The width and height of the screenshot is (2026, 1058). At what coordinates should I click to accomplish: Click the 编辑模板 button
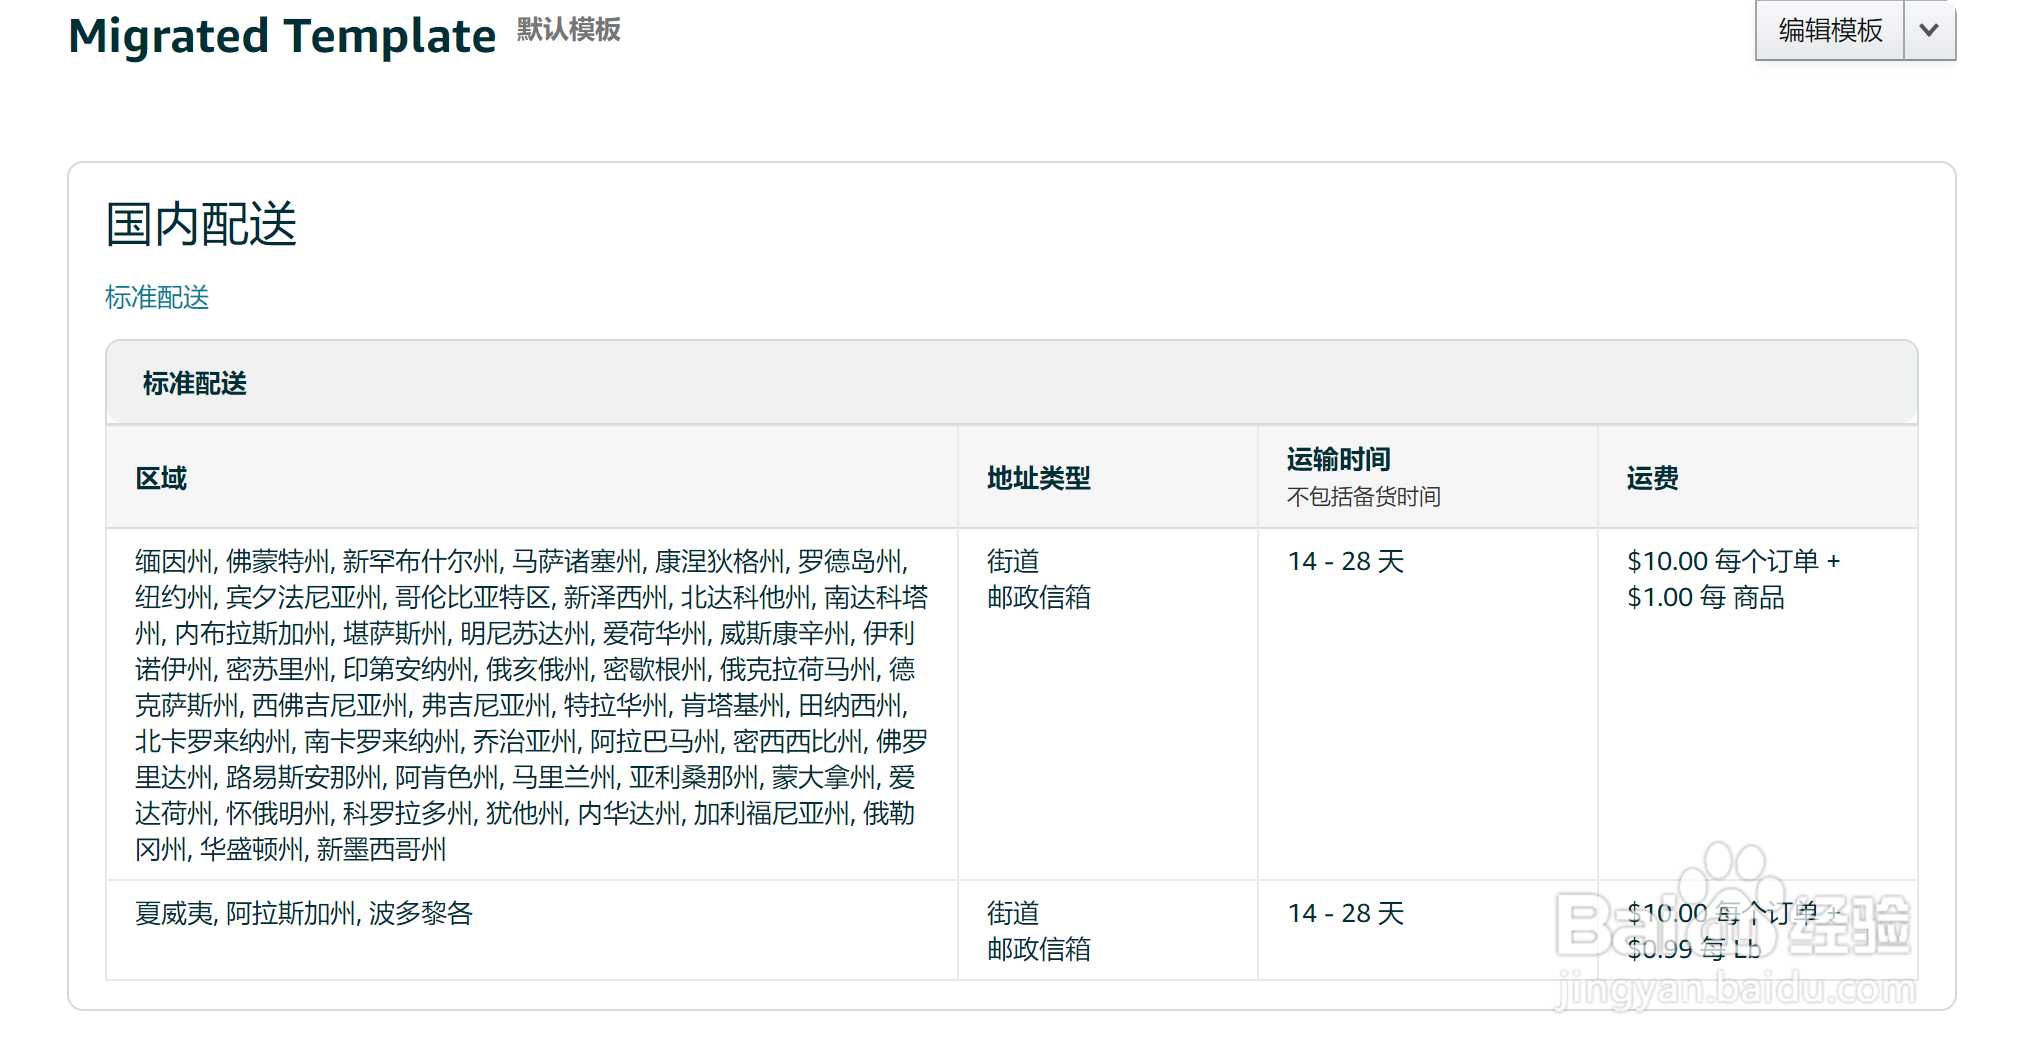[1829, 30]
